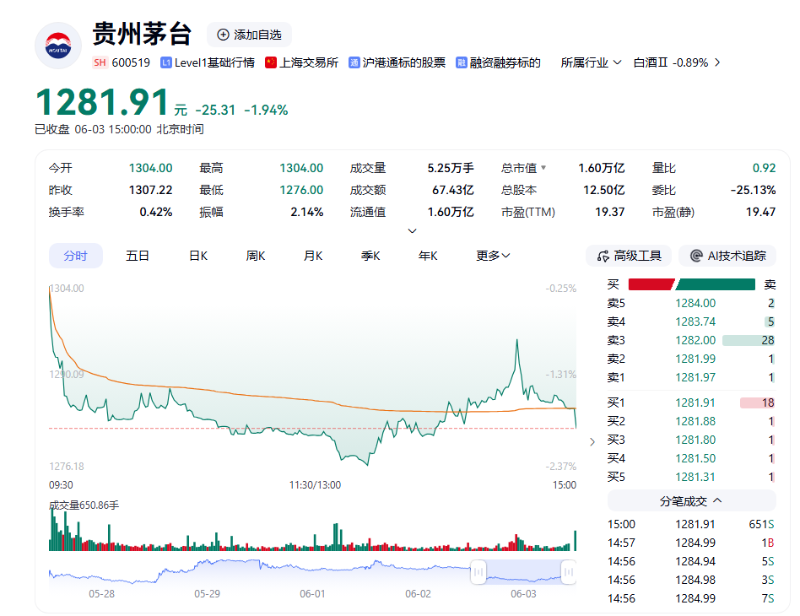
Task: Click the arrow right of 白酒II -0.89%
Action: 717,63
